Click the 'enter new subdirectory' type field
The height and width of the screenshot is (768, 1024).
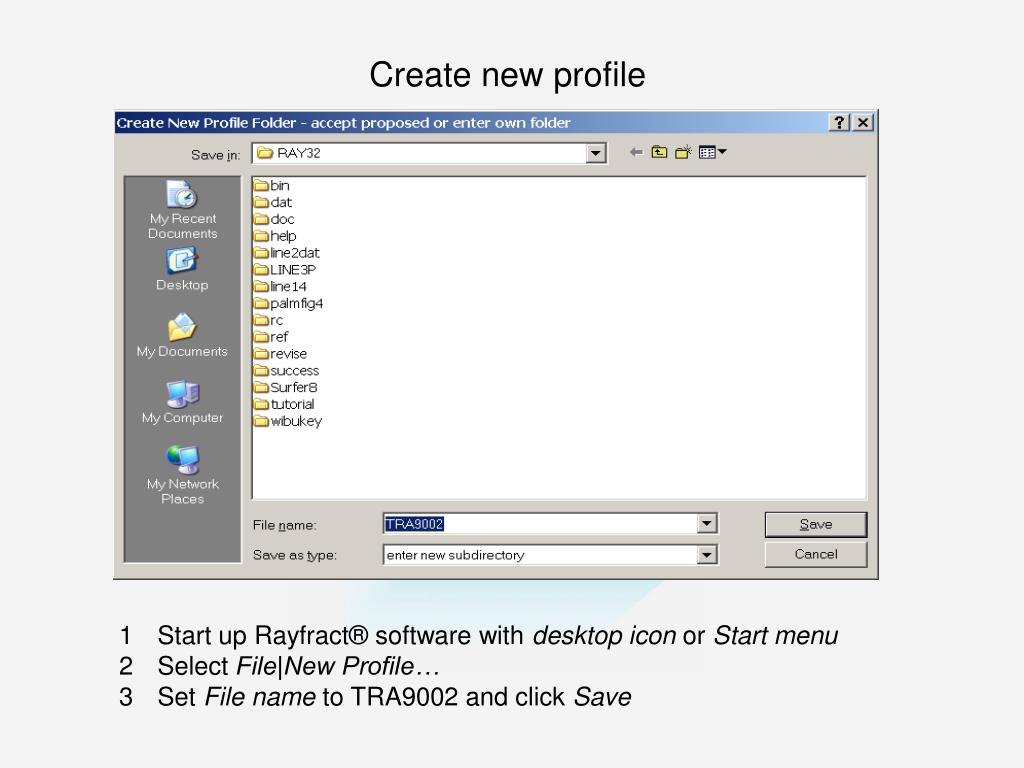[x=541, y=555]
